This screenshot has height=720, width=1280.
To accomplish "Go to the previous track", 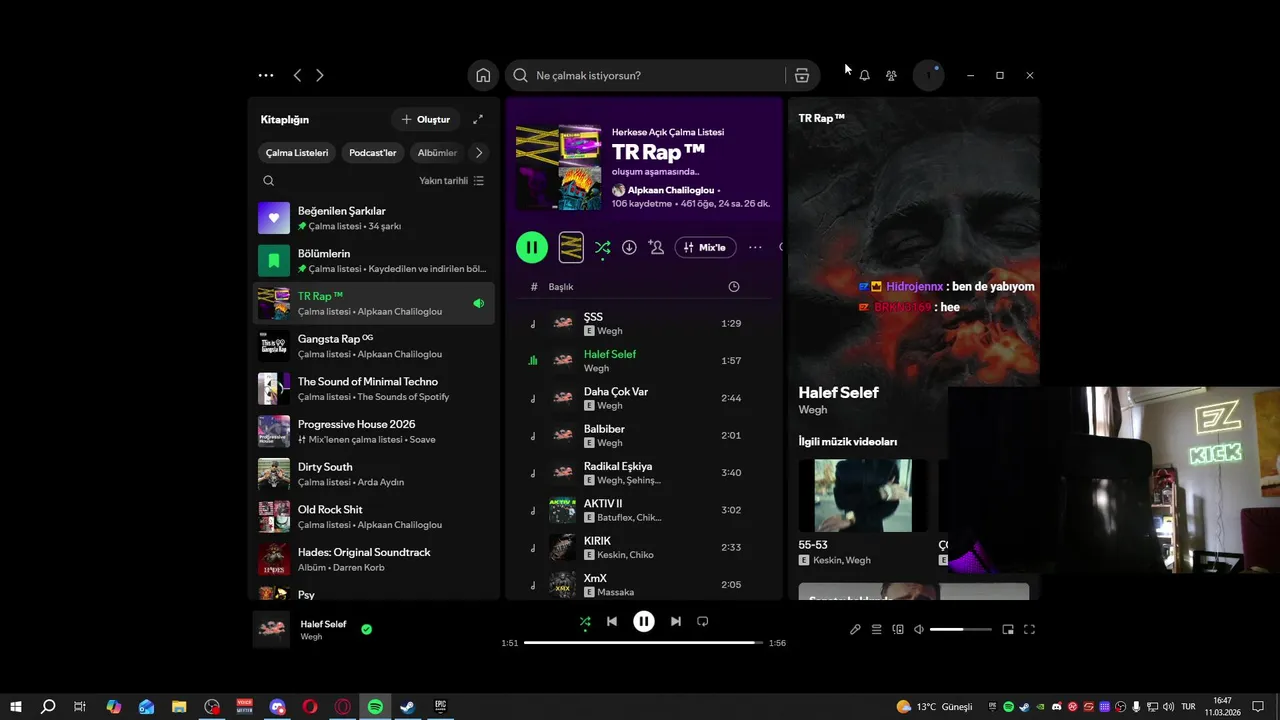I will [612, 621].
